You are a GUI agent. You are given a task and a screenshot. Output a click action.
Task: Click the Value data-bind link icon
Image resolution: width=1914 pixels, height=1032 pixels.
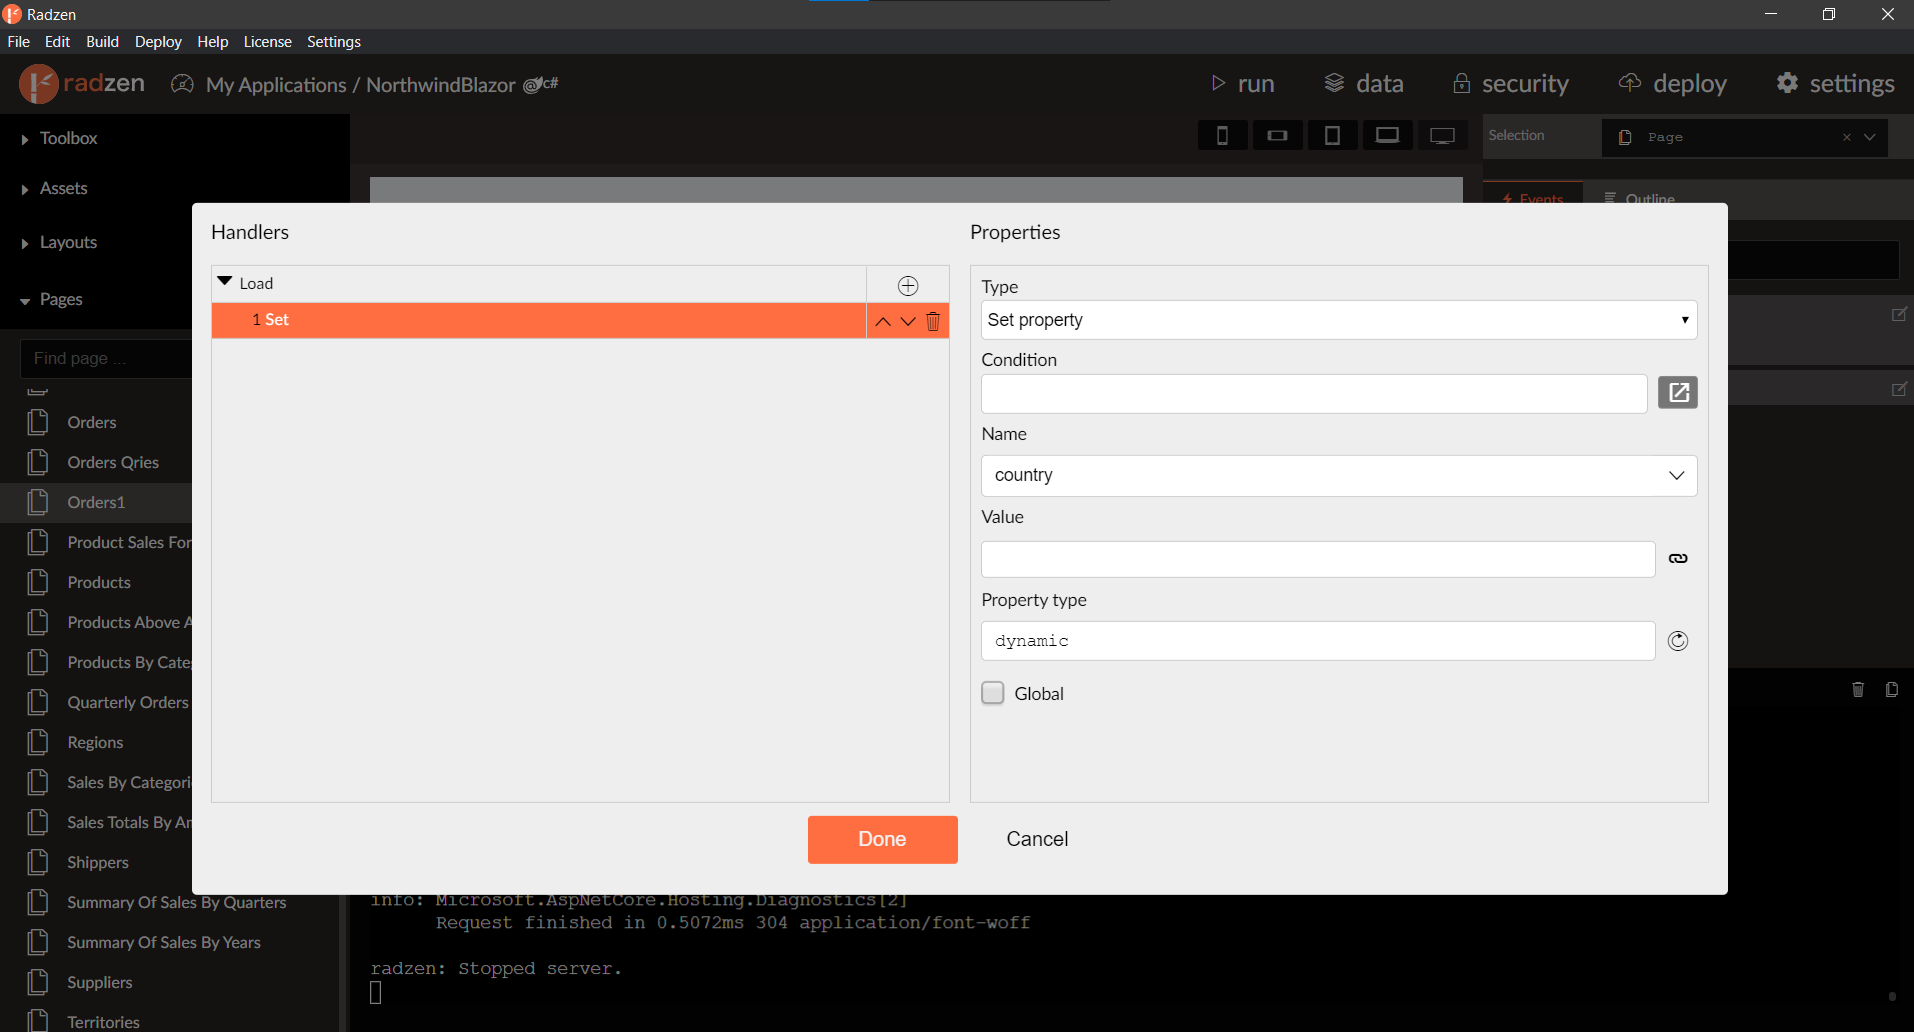click(x=1677, y=559)
